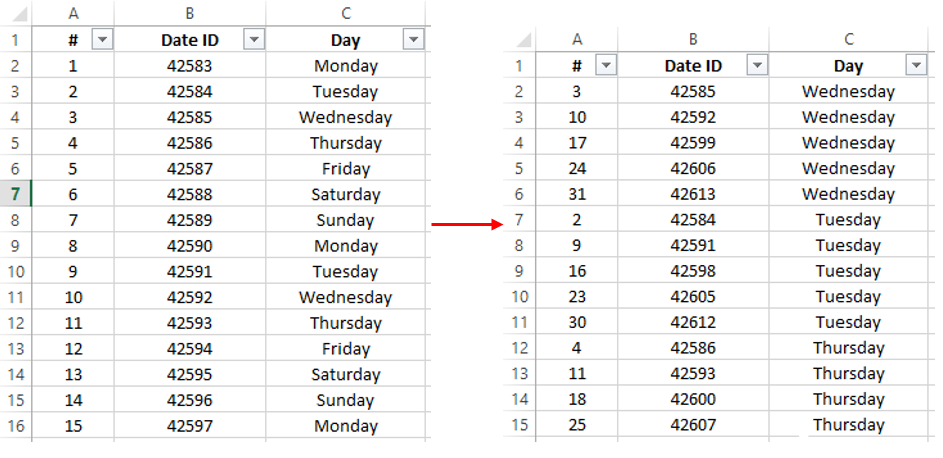The image size is (943, 458).
Task: Open Day filter dropdown in left table
Action: [413, 40]
